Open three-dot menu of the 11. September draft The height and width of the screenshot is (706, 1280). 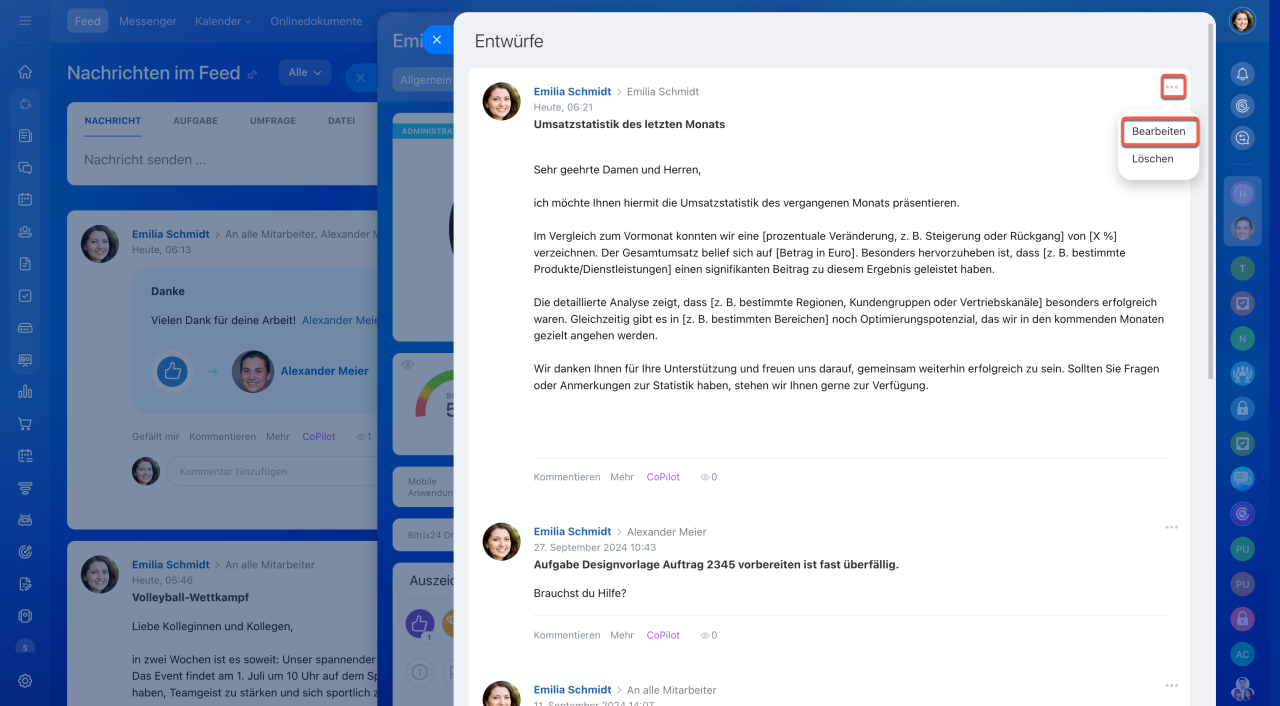1171,685
